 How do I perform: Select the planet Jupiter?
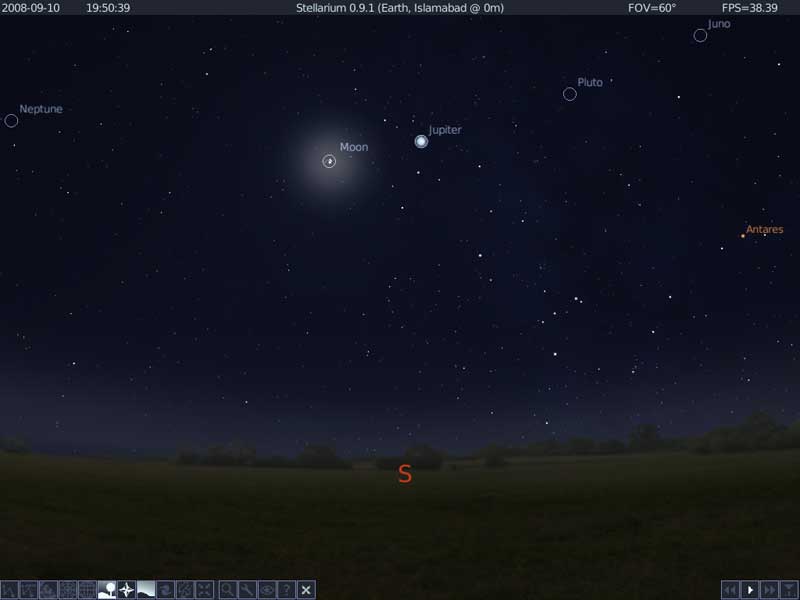pos(421,142)
